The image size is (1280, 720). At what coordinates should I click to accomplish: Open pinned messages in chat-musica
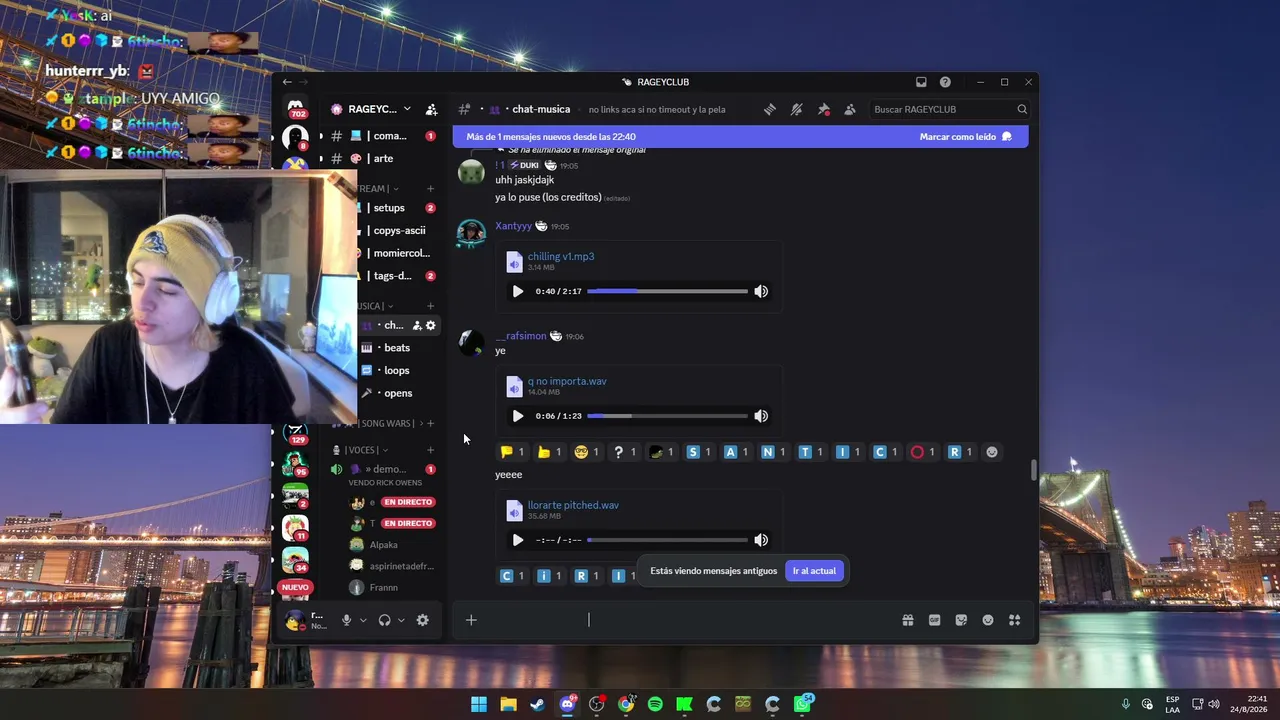point(823,109)
